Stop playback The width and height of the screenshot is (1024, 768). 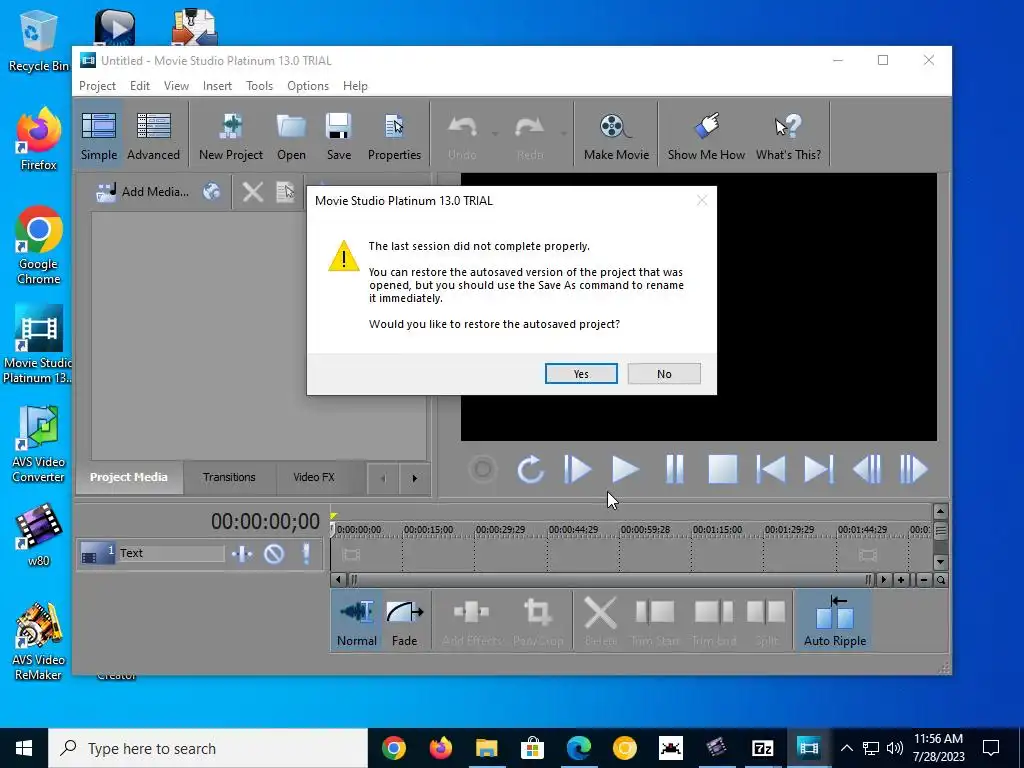tap(722, 469)
